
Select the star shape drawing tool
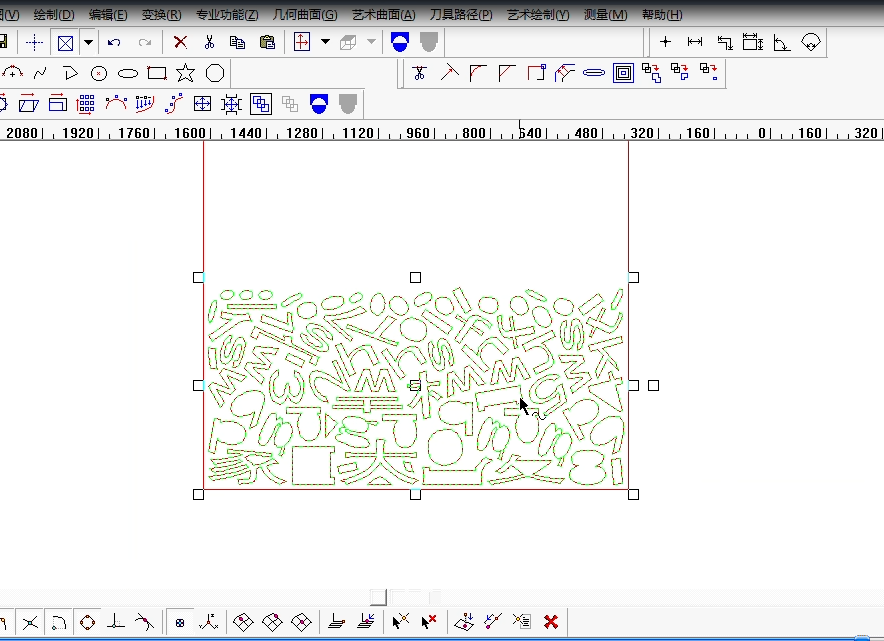[185, 73]
